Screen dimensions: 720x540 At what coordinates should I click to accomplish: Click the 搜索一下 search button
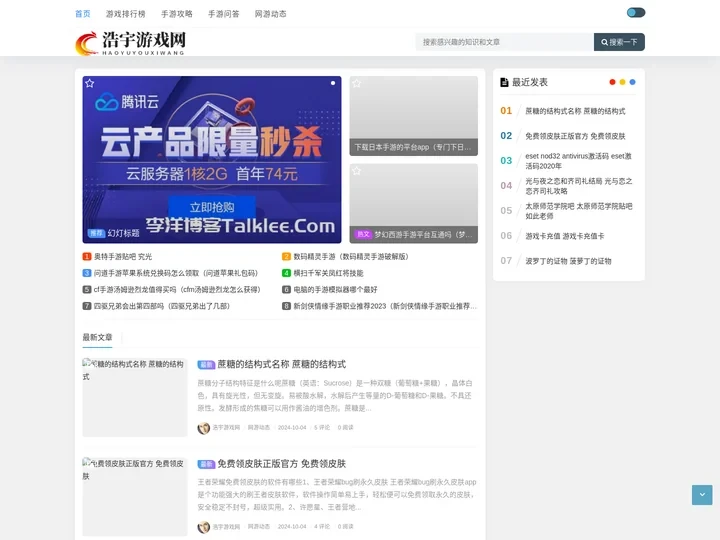[x=619, y=42]
